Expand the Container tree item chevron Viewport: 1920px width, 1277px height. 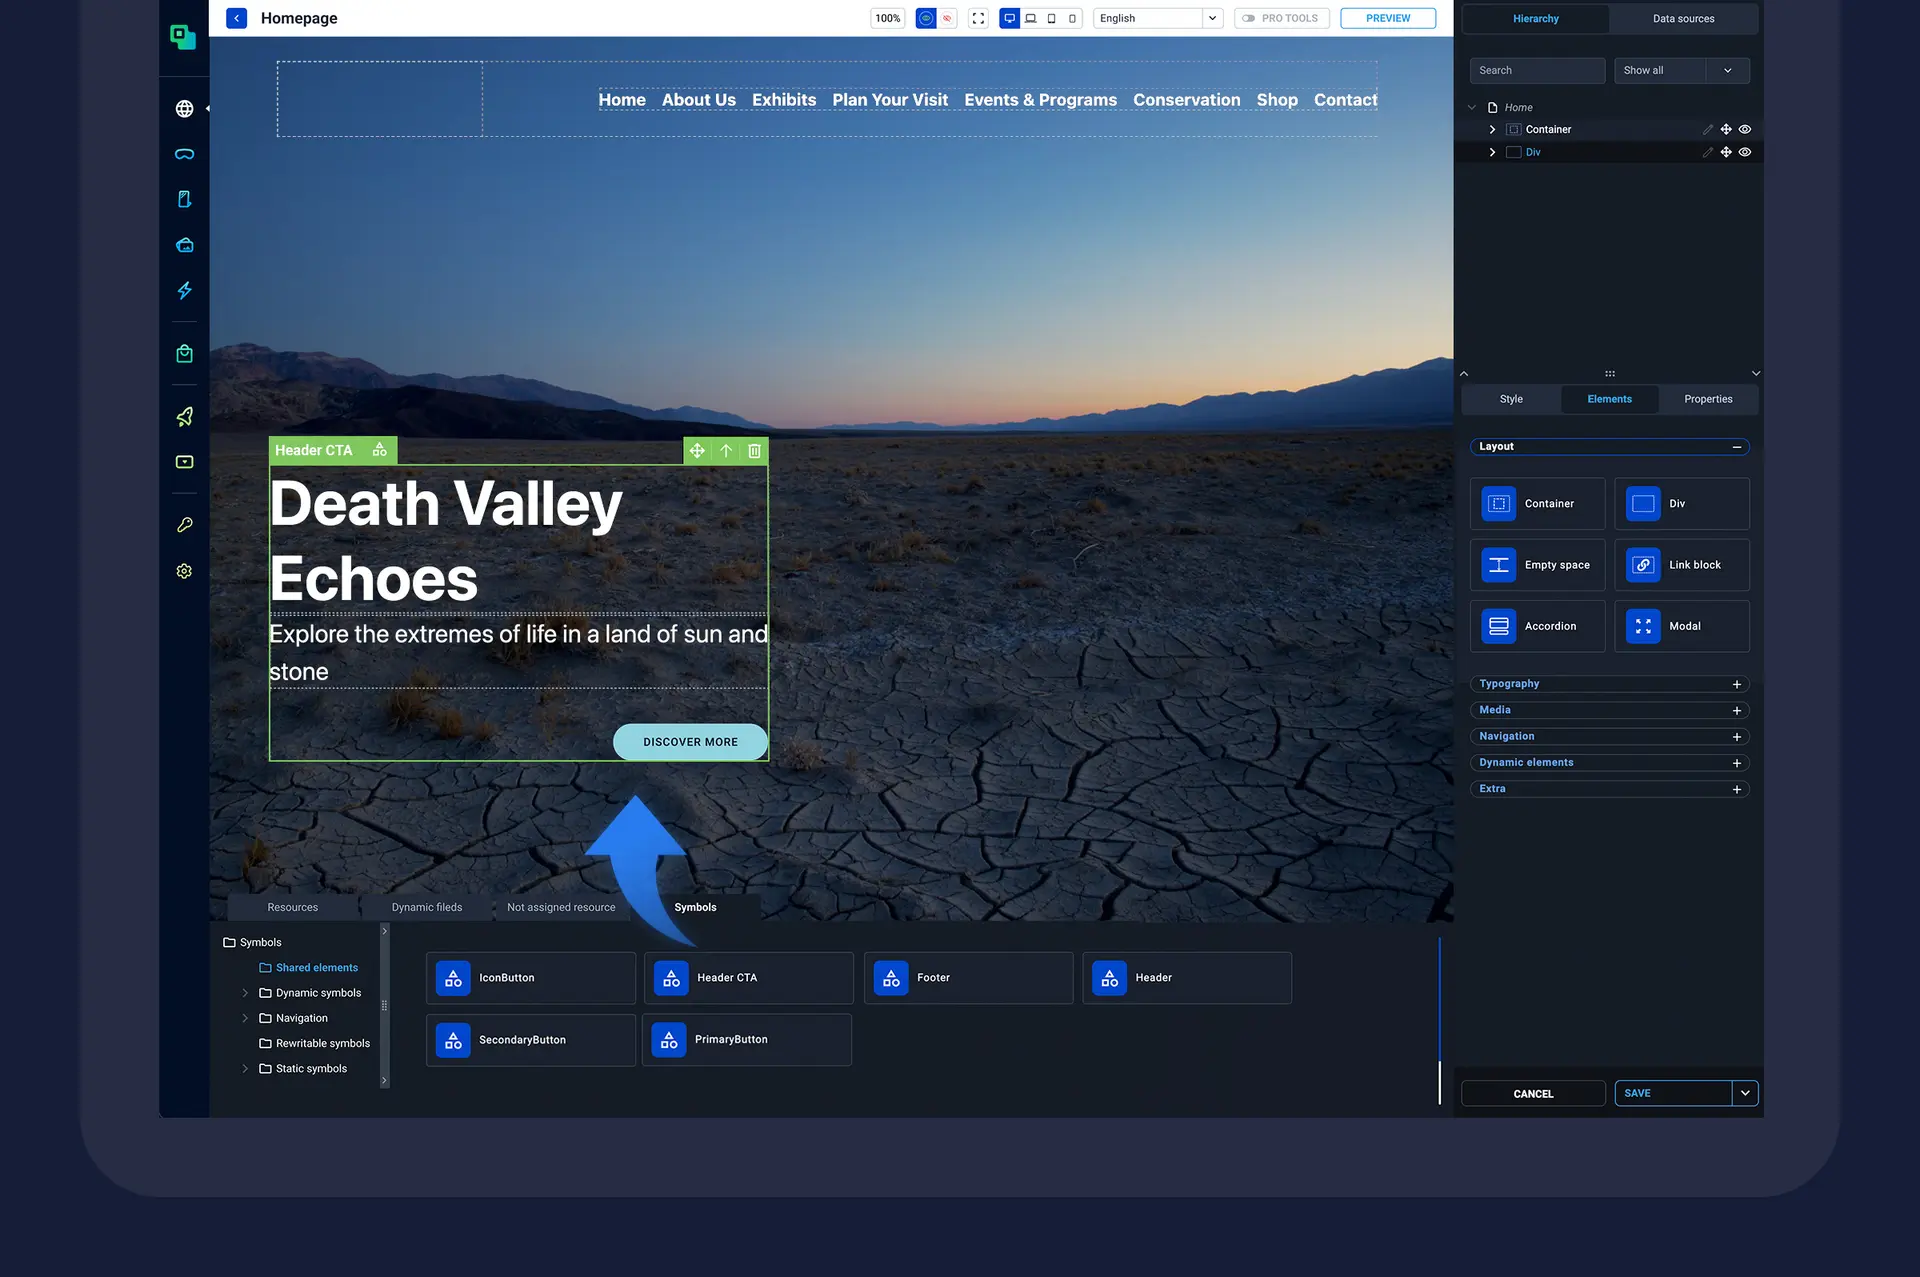(x=1492, y=129)
